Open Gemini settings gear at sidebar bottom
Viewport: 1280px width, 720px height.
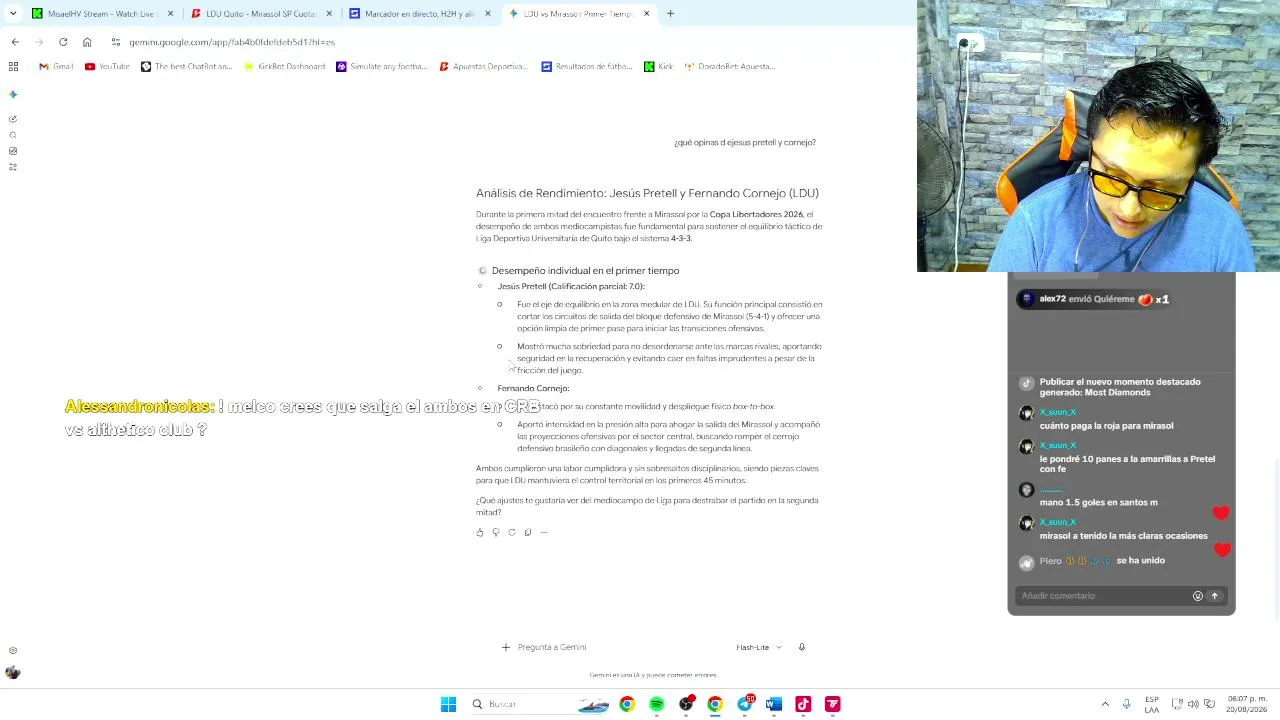coord(13,651)
